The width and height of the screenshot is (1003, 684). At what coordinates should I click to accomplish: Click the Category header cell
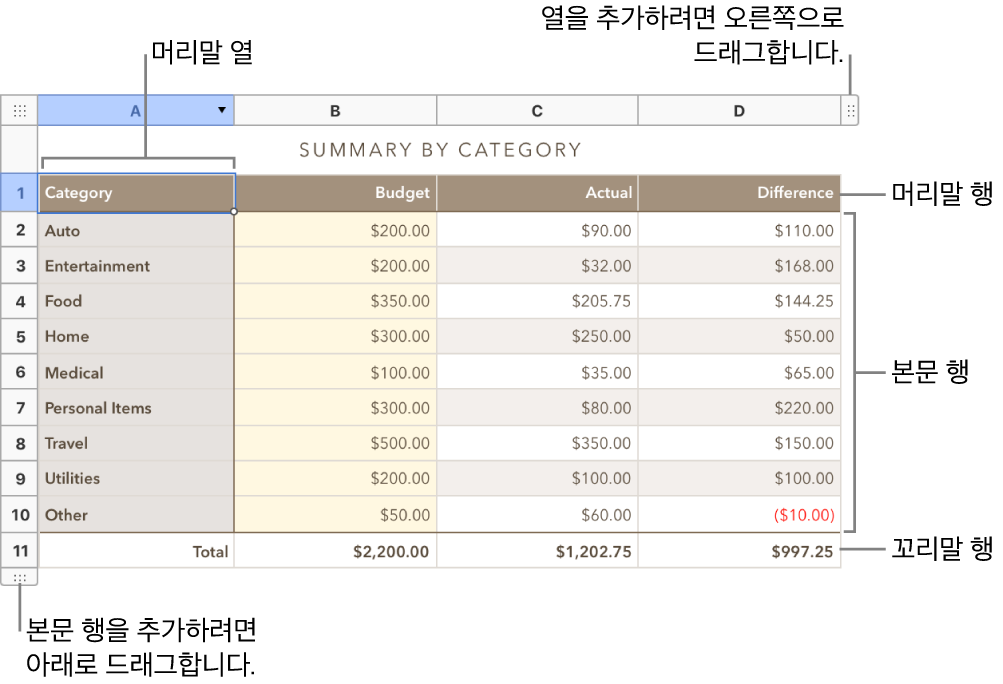tap(137, 193)
